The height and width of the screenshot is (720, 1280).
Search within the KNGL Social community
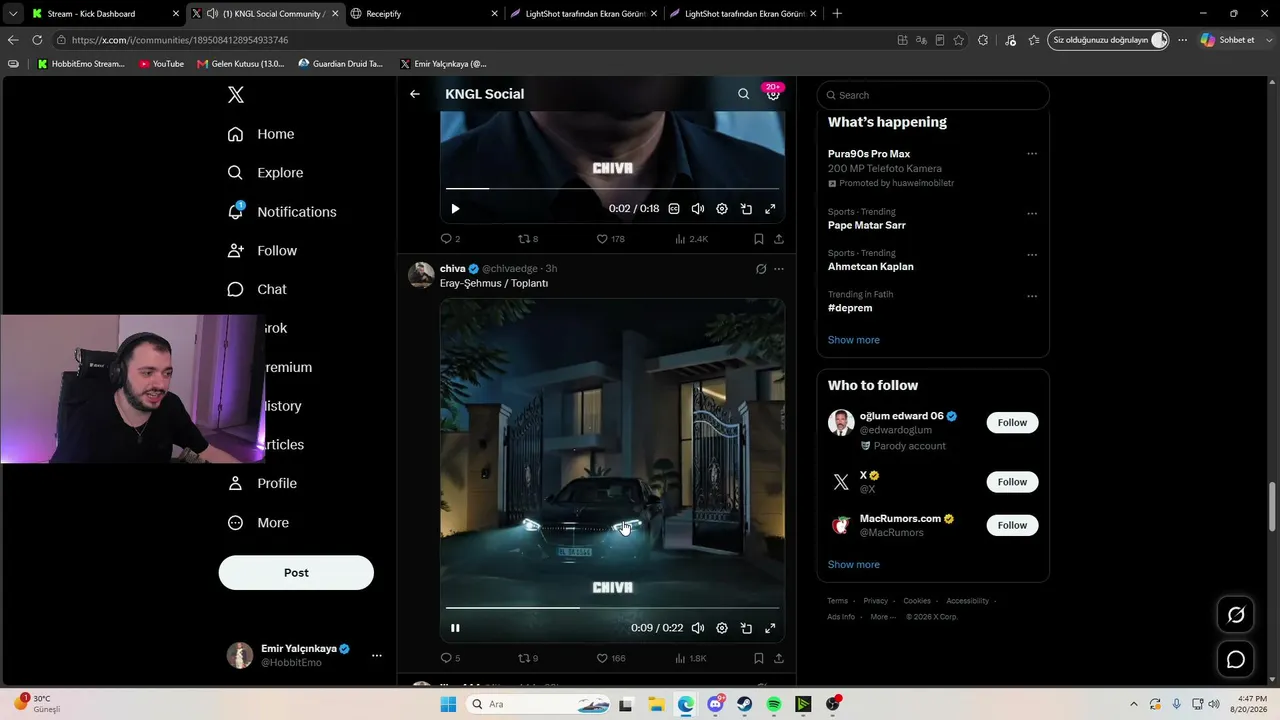pyautogui.click(x=743, y=94)
